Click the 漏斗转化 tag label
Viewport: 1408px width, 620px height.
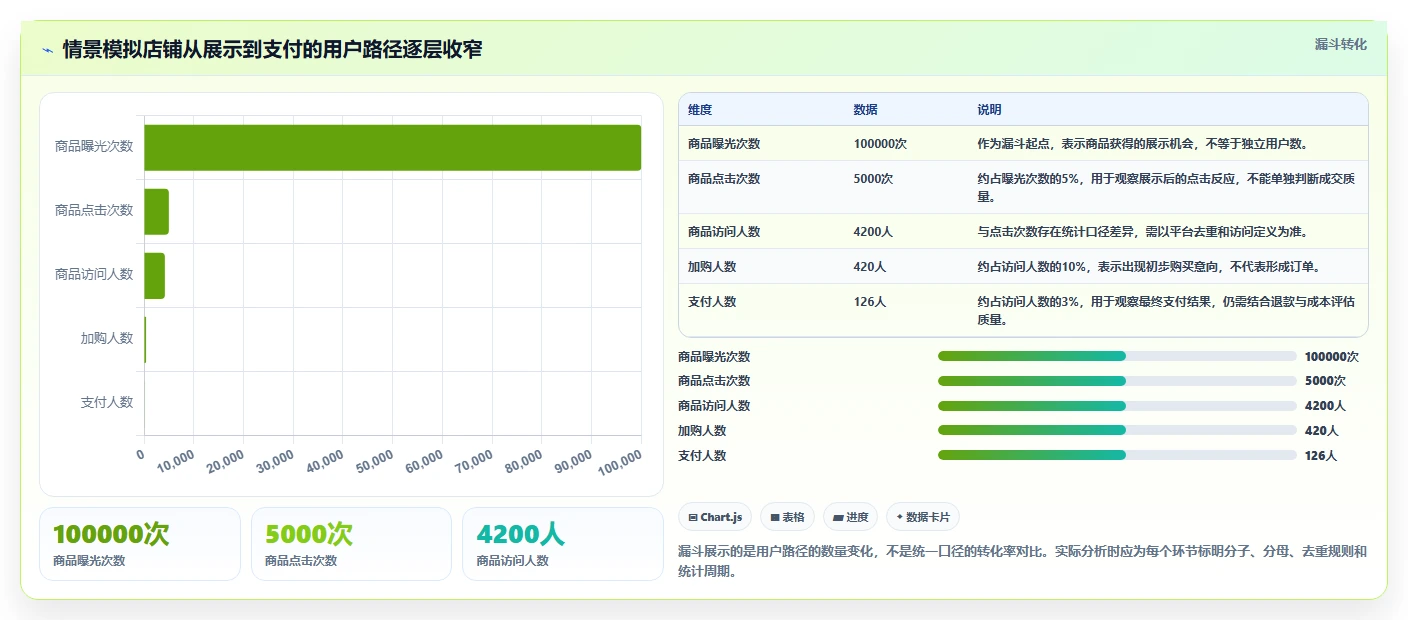coord(1340,44)
